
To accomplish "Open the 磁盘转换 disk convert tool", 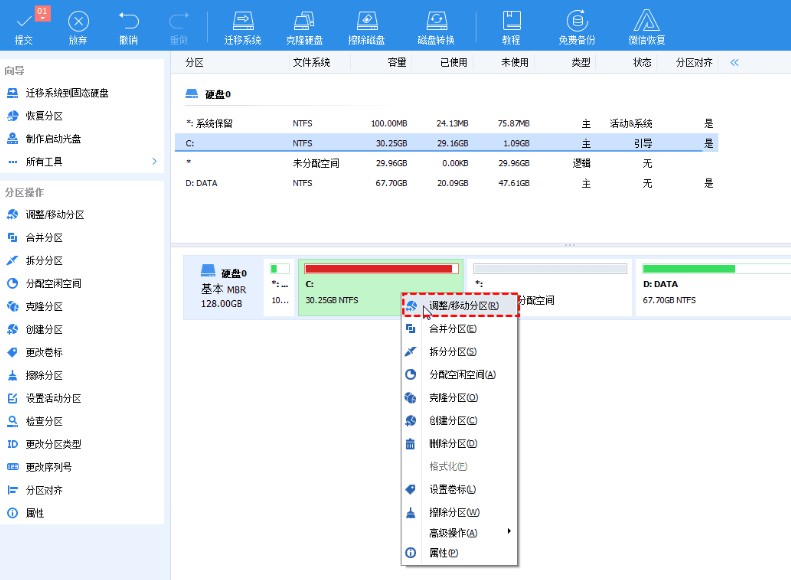I will 436,21.
